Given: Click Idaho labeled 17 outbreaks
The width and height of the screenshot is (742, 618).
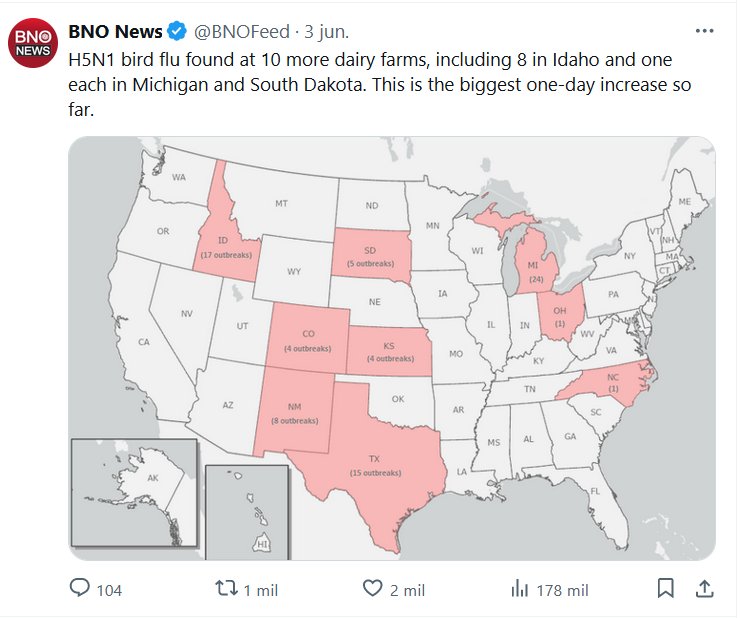Looking at the screenshot, I should tap(224, 246).
